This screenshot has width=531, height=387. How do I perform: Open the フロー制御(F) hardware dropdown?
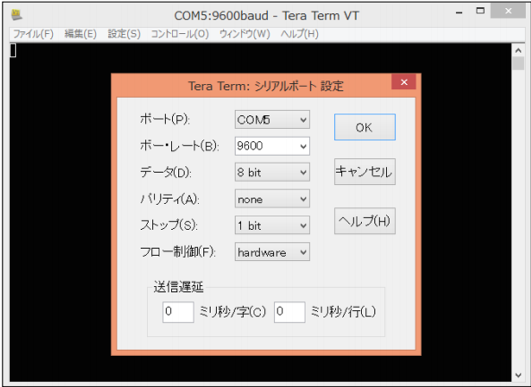click(x=272, y=252)
